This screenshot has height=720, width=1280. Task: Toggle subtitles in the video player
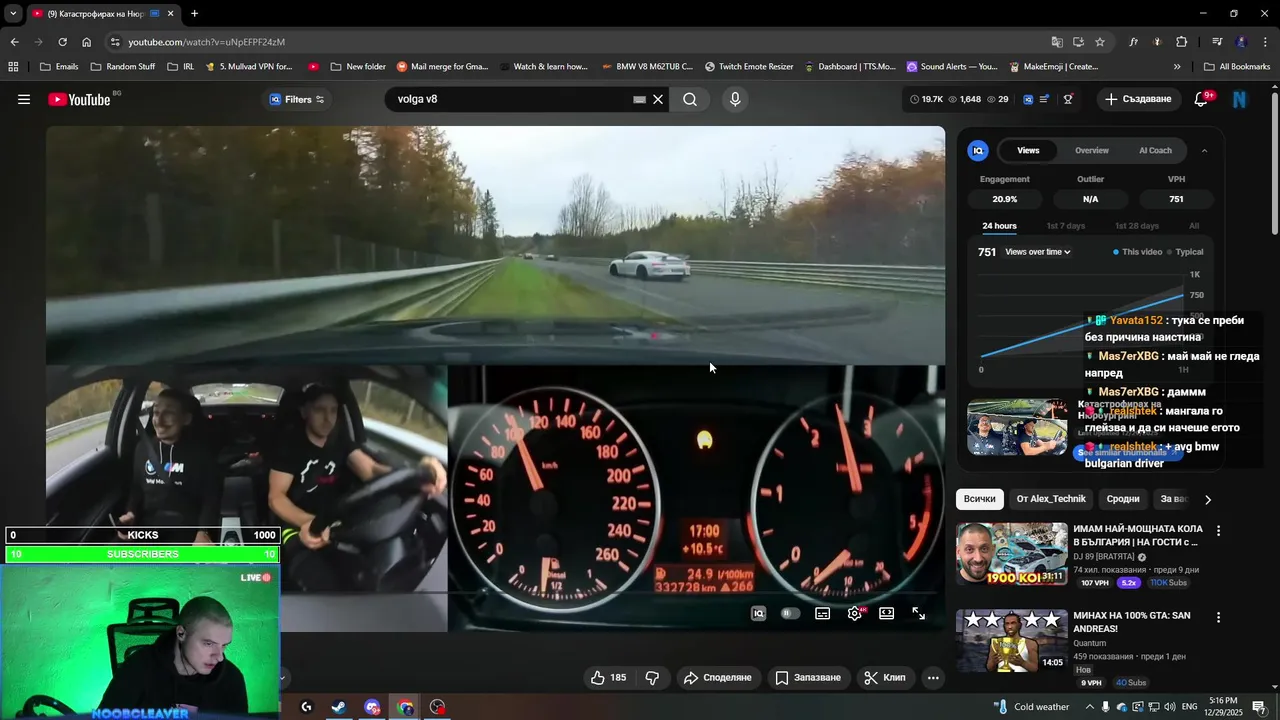click(x=822, y=613)
